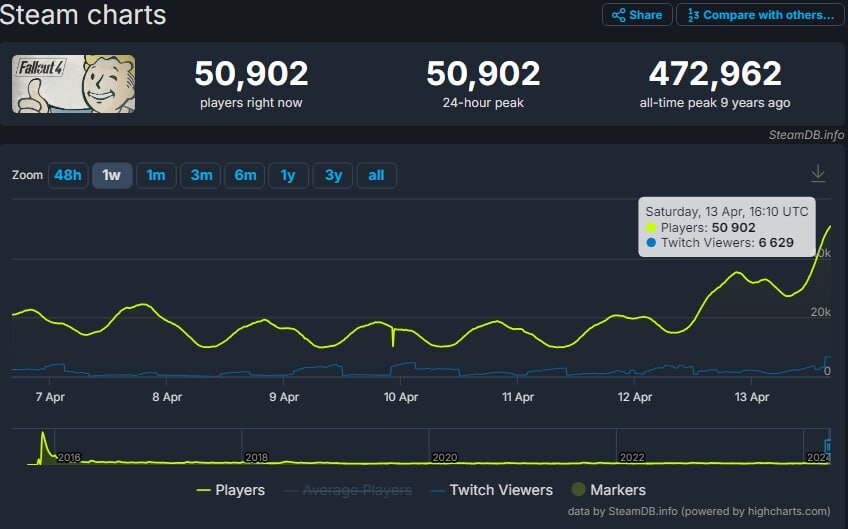Click the 7 Apr axis label
Screen dimensions: 848x529
pos(50,397)
